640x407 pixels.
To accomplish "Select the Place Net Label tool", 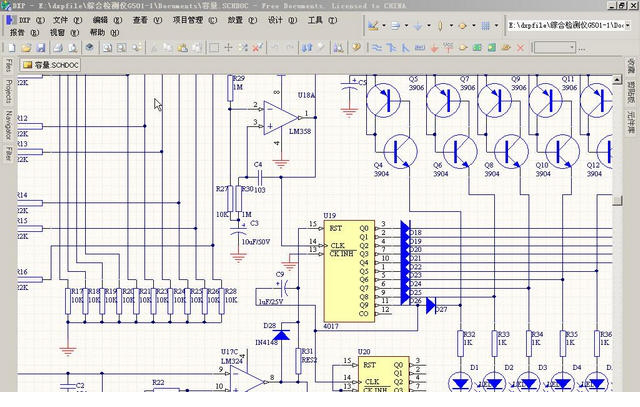I will click(x=420, y=48).
